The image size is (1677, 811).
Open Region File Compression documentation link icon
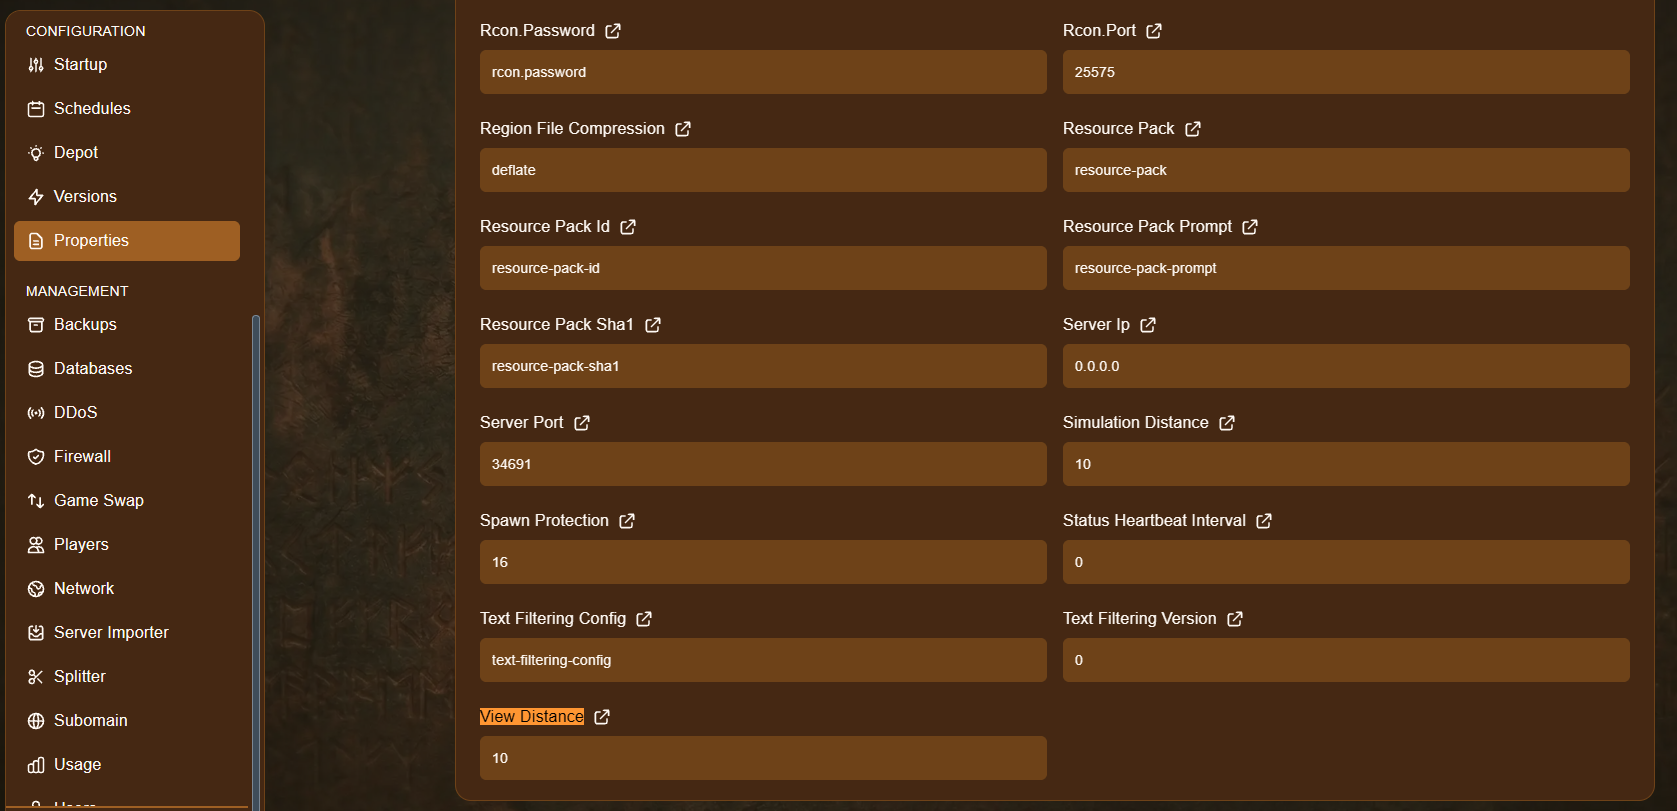(683, 129)
